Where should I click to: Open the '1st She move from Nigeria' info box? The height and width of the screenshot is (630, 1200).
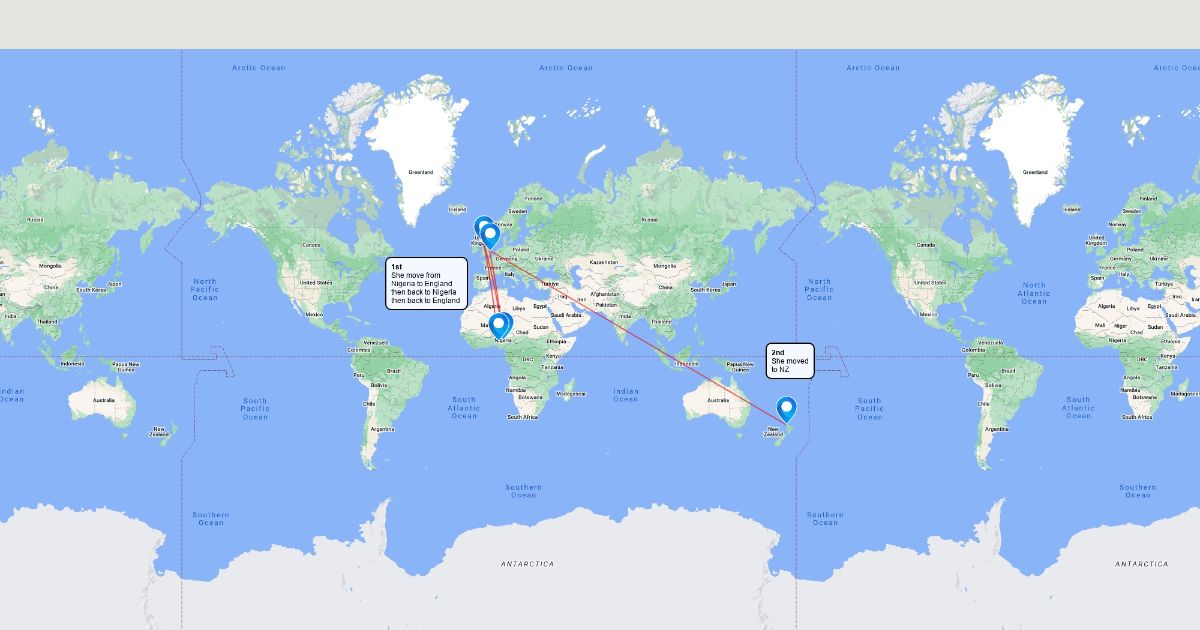(427, 283)
